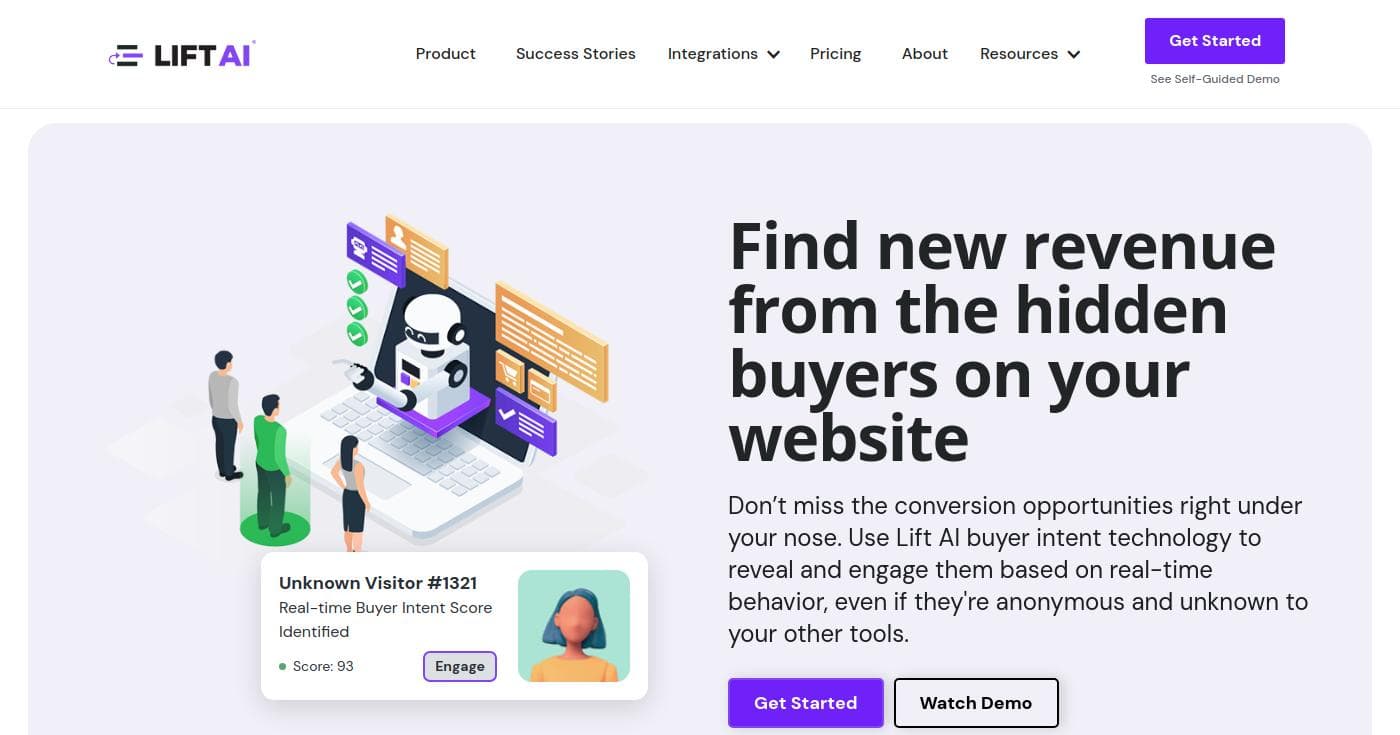Click the Engage button on visitor card
This screenshot has height=735, width=1400.
pos(460,666)
